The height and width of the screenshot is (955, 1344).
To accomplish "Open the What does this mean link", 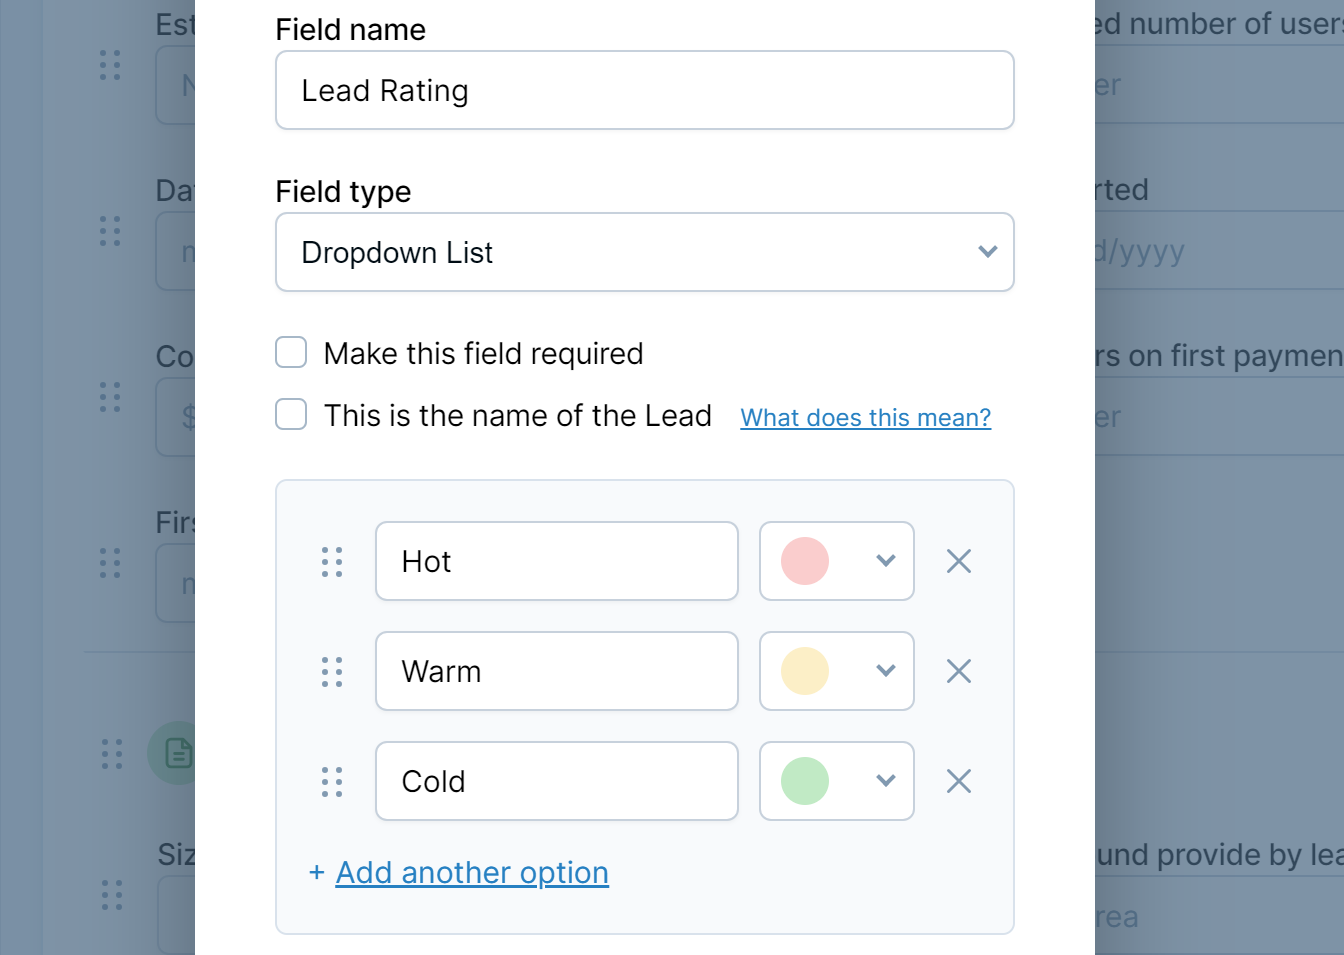I will [865, 417].
